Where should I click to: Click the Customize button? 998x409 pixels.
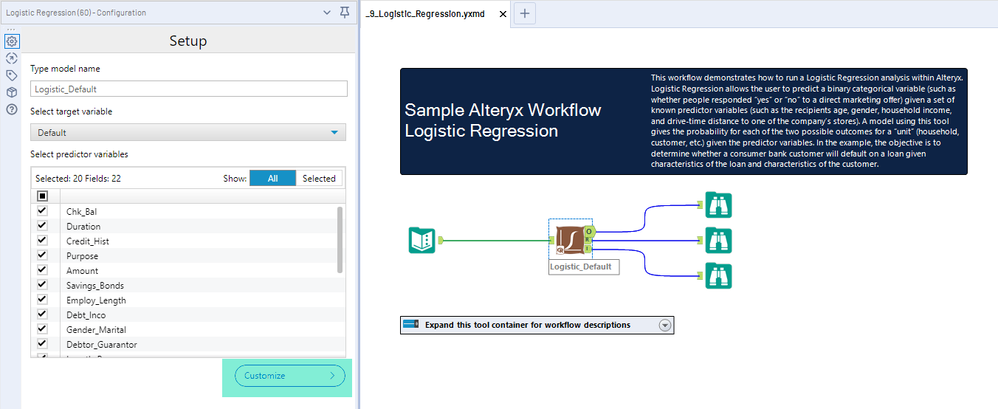290,376
